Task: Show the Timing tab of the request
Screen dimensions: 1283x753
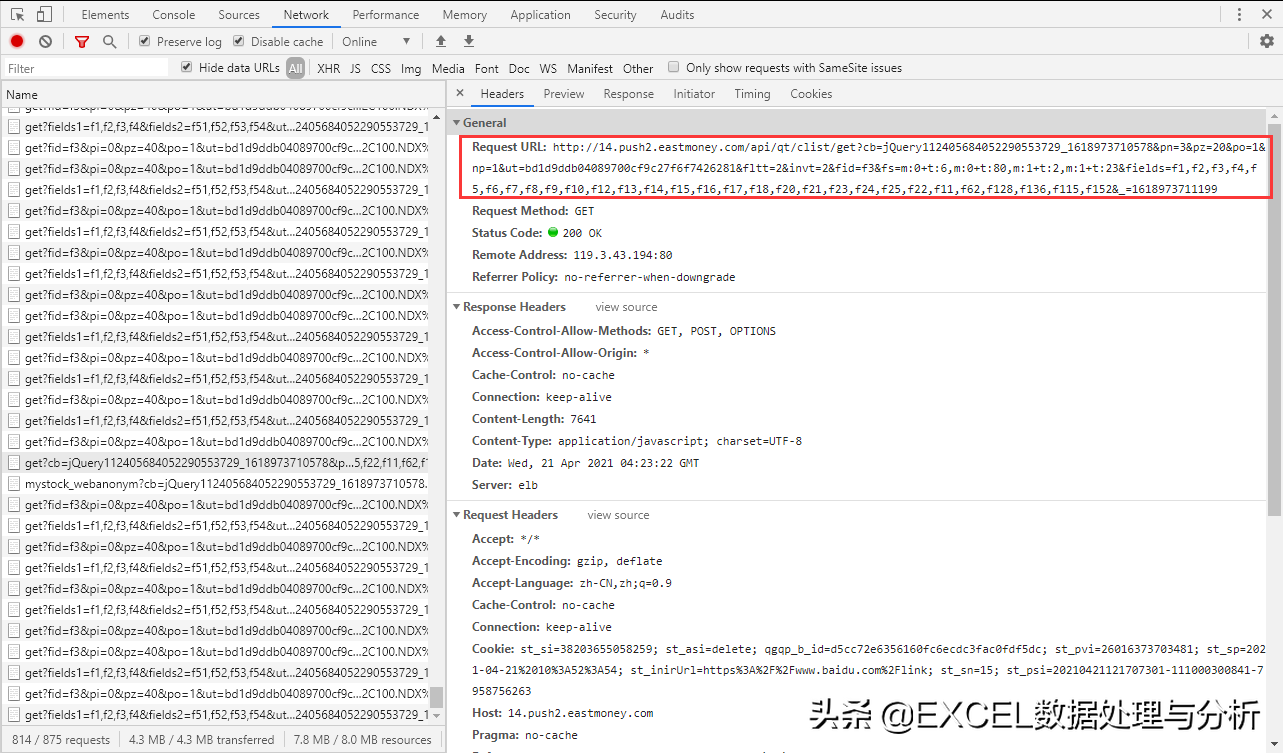Action: click(752, 93)
